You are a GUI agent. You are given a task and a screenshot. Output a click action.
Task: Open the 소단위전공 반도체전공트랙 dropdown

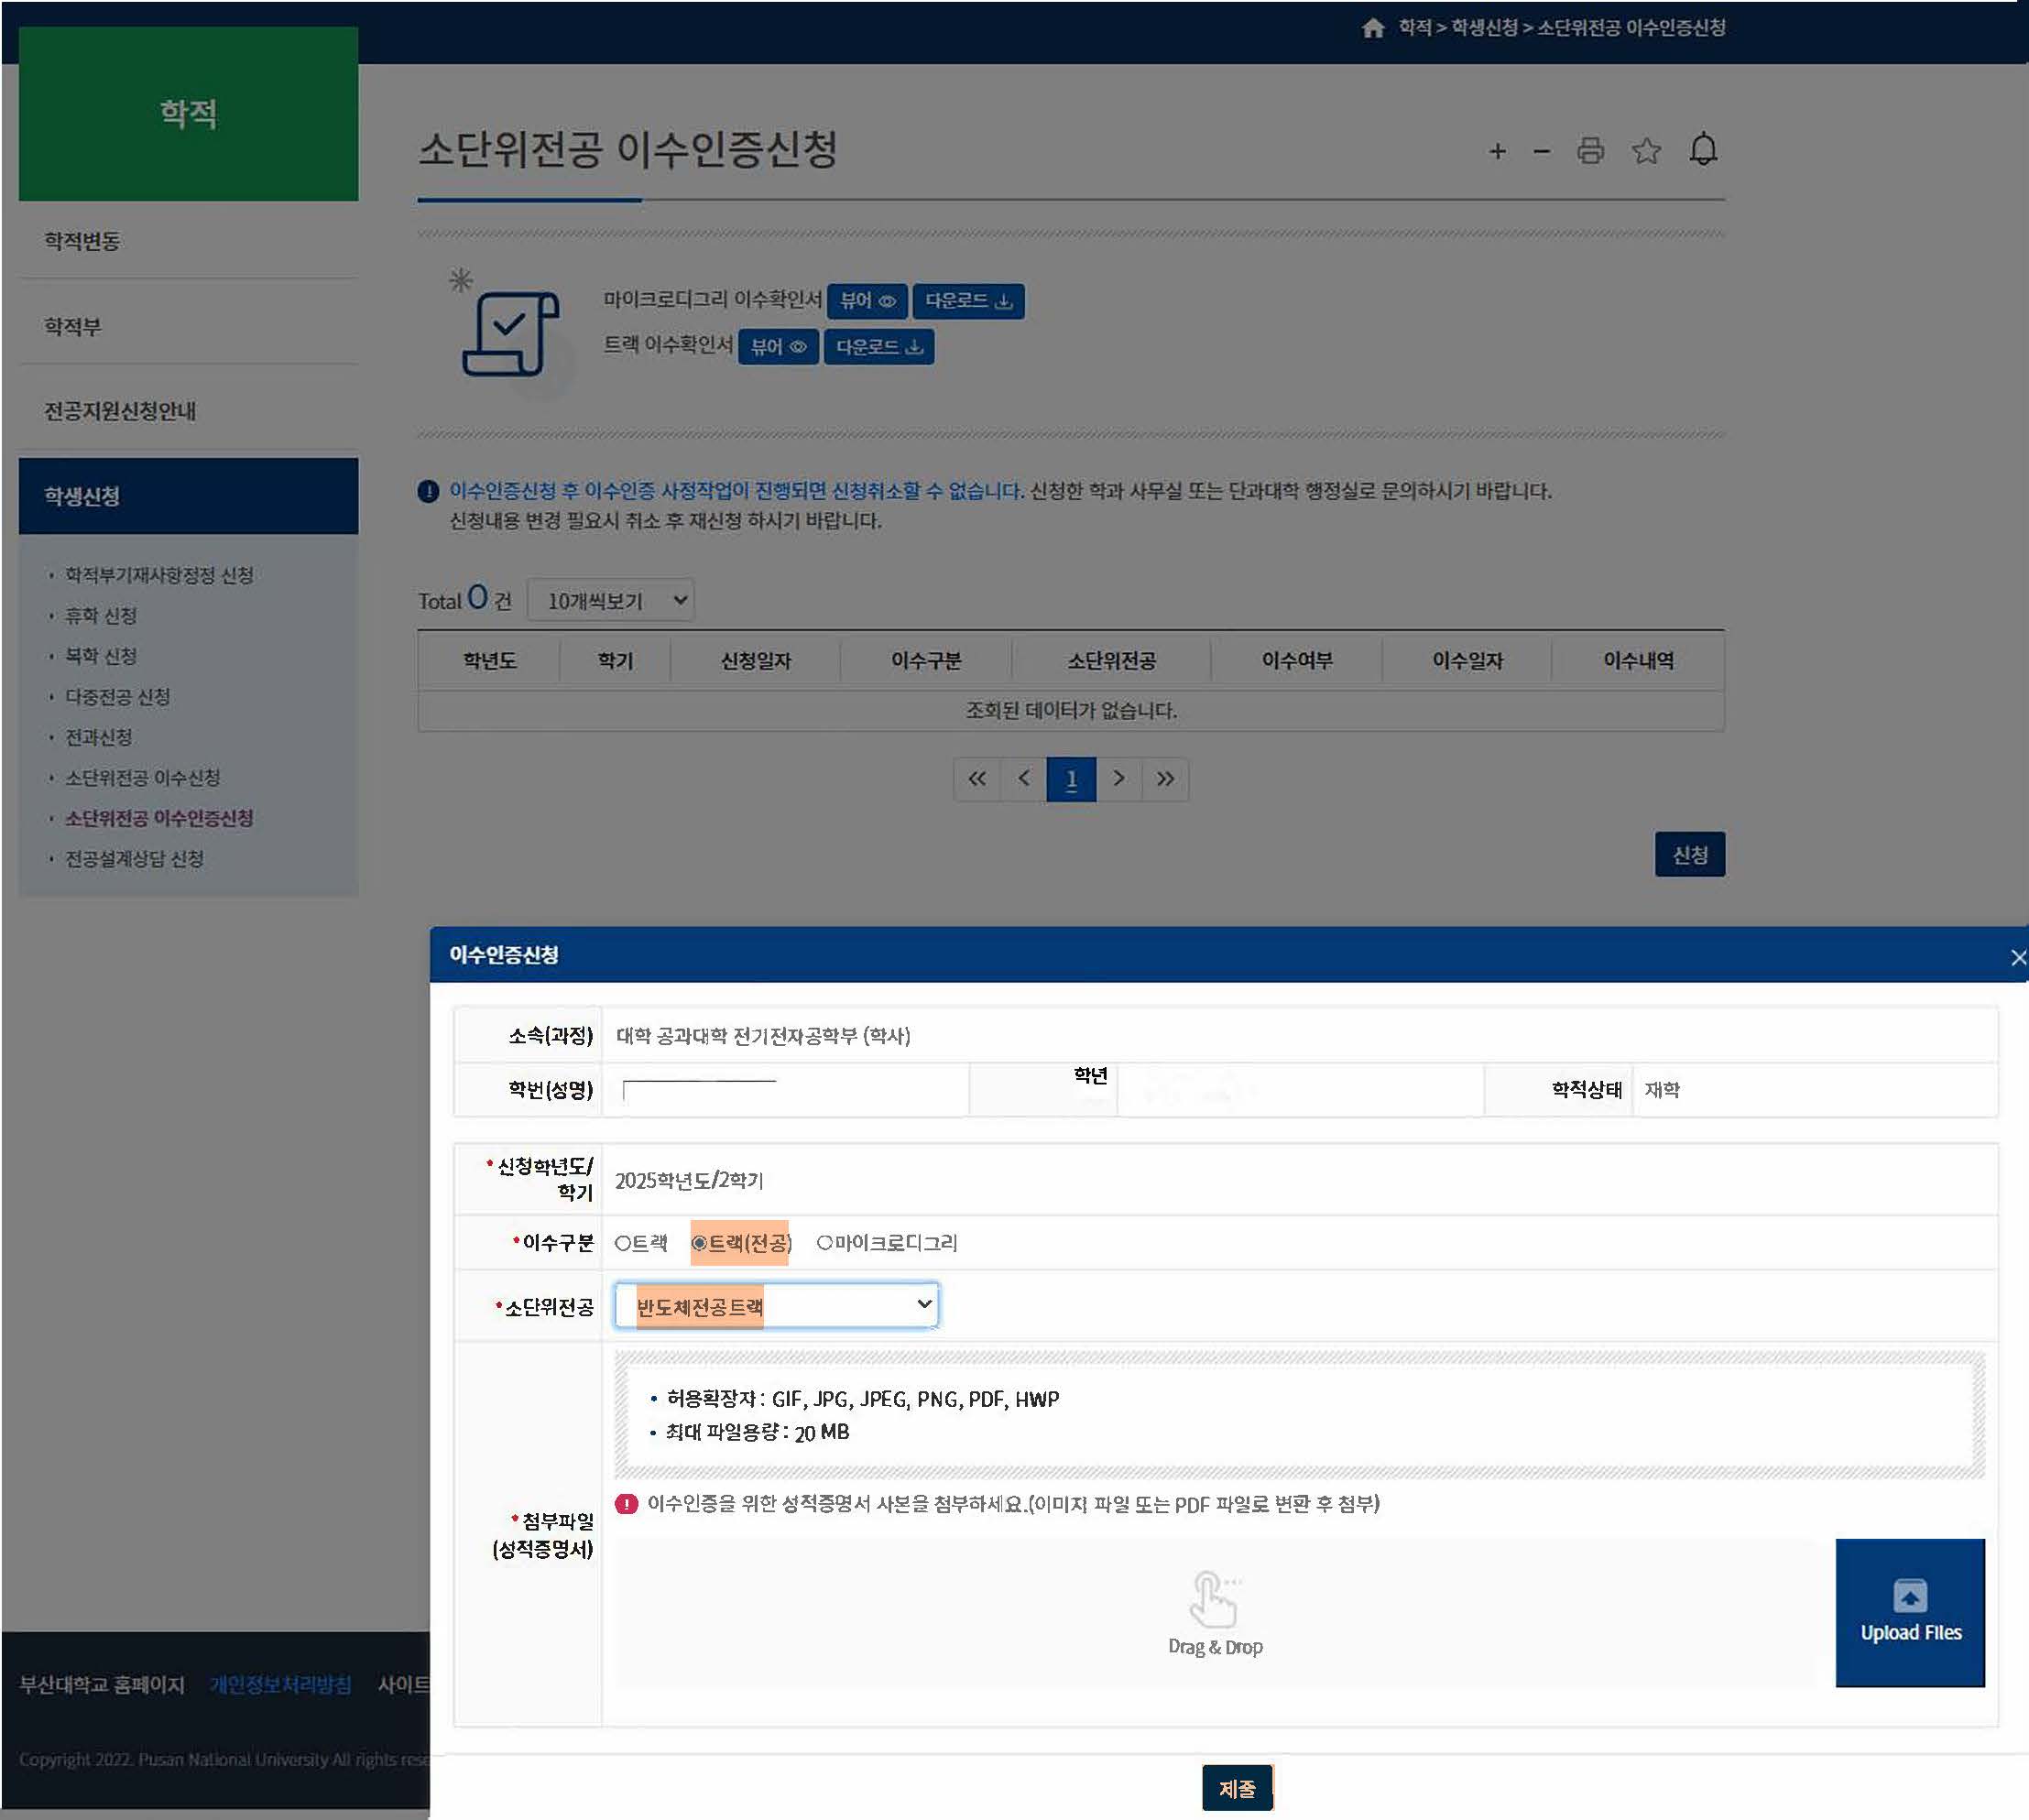(x=776, y=1305)
